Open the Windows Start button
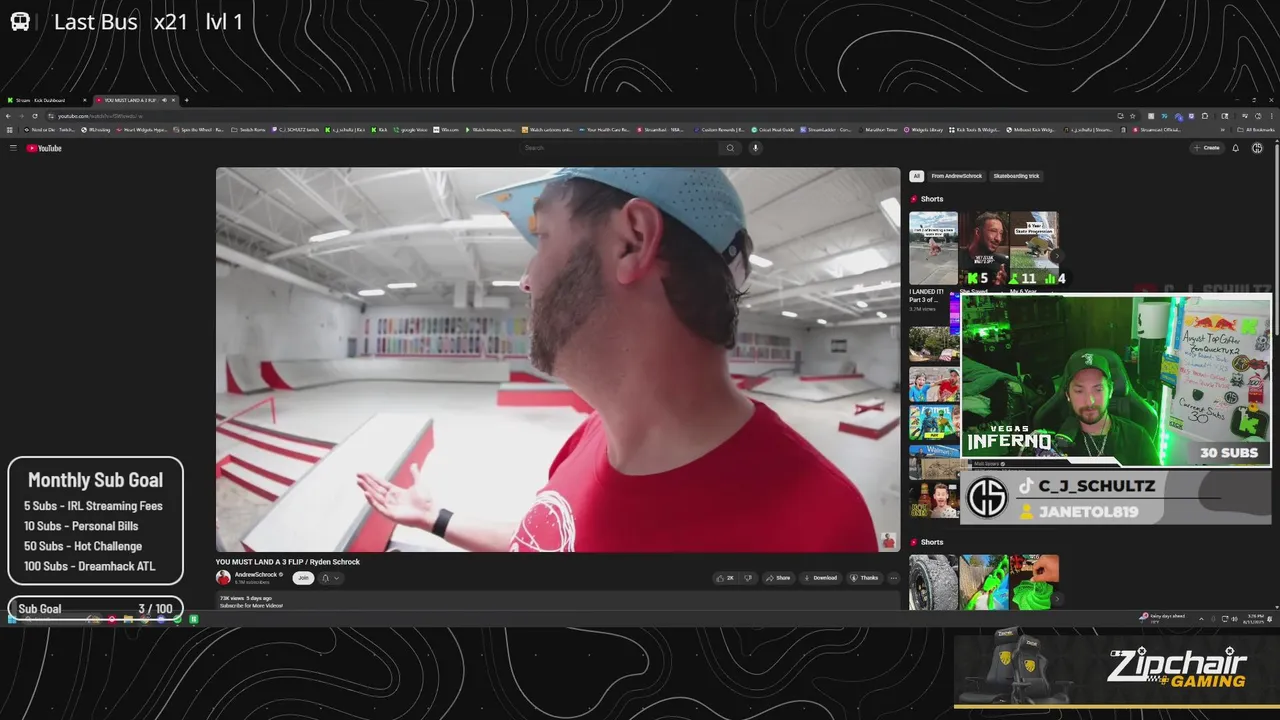The height and width of the screenshot is (720, 1280). 13,619
